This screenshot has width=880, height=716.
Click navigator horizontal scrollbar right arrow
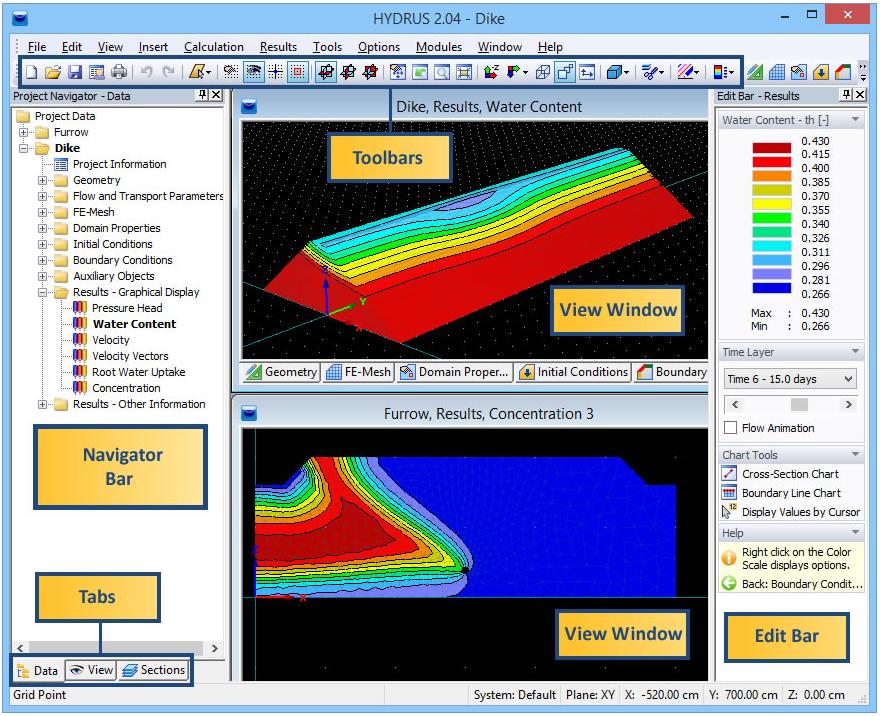pyautogui.click(x=214, y=648)
